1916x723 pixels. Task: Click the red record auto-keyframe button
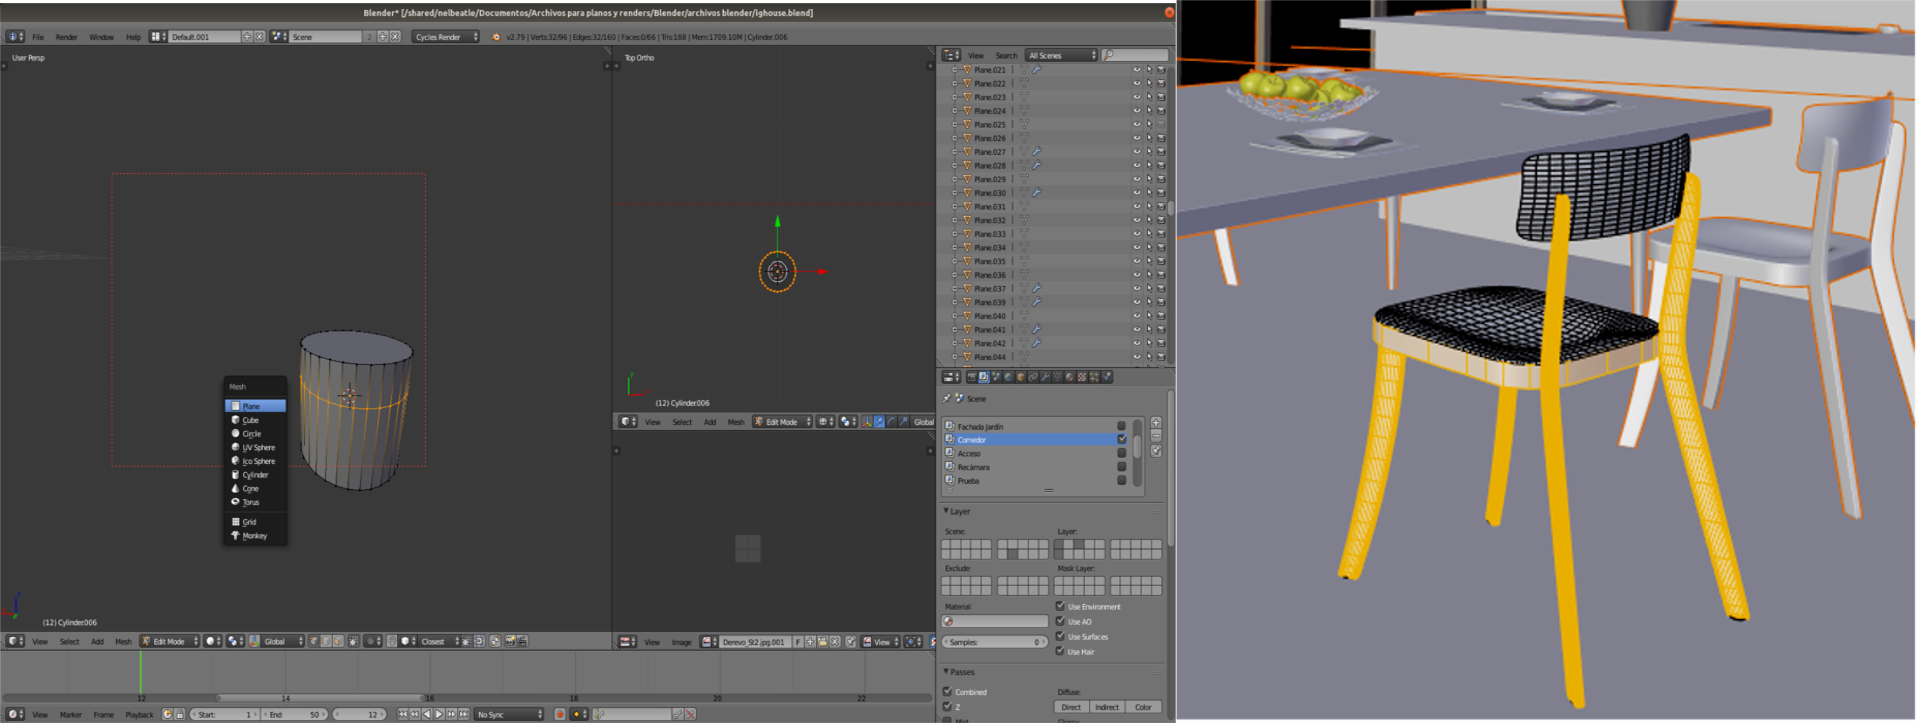(x=560, y=714)
